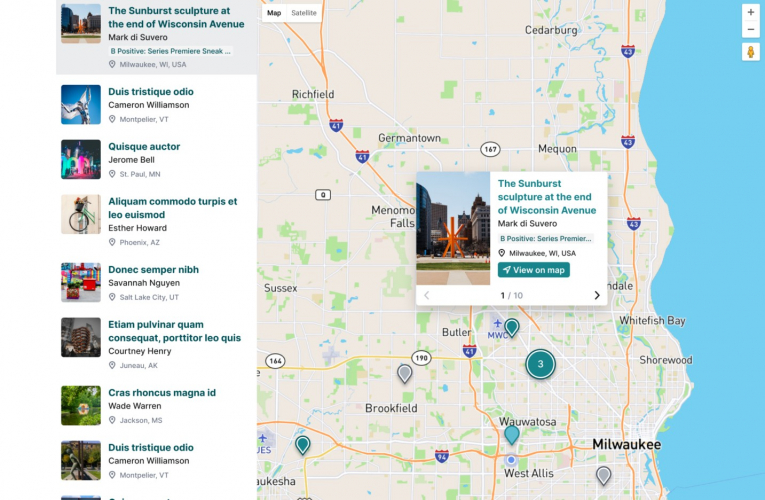The width and height of the screenshot is (765, 500).
Task: Click the Juneau, AK location text
Action: click(x=139, y=365)
